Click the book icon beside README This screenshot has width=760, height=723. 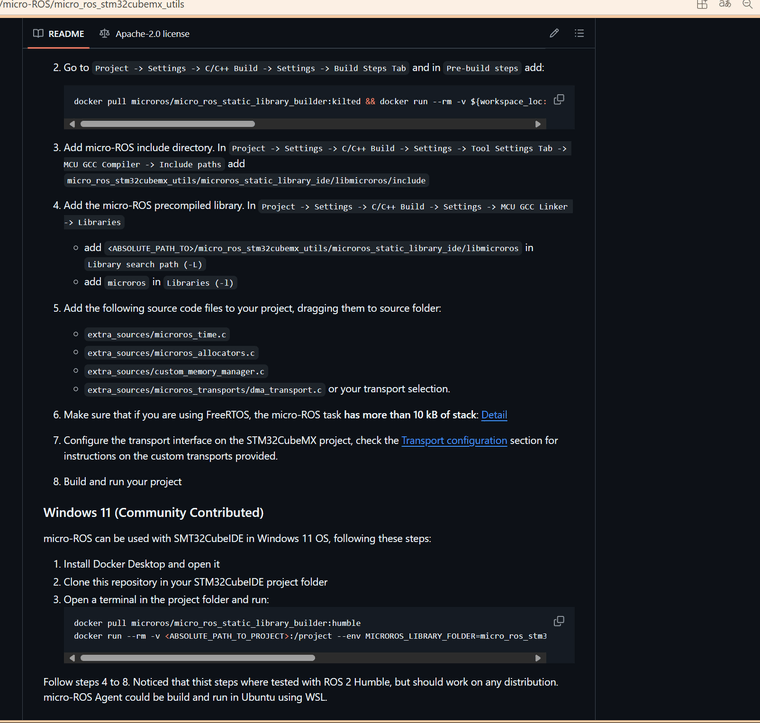(x=38, y=33)
